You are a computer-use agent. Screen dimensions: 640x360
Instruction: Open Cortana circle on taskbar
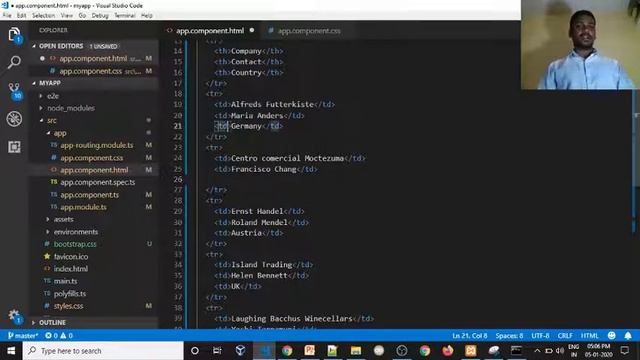[195, 351]
